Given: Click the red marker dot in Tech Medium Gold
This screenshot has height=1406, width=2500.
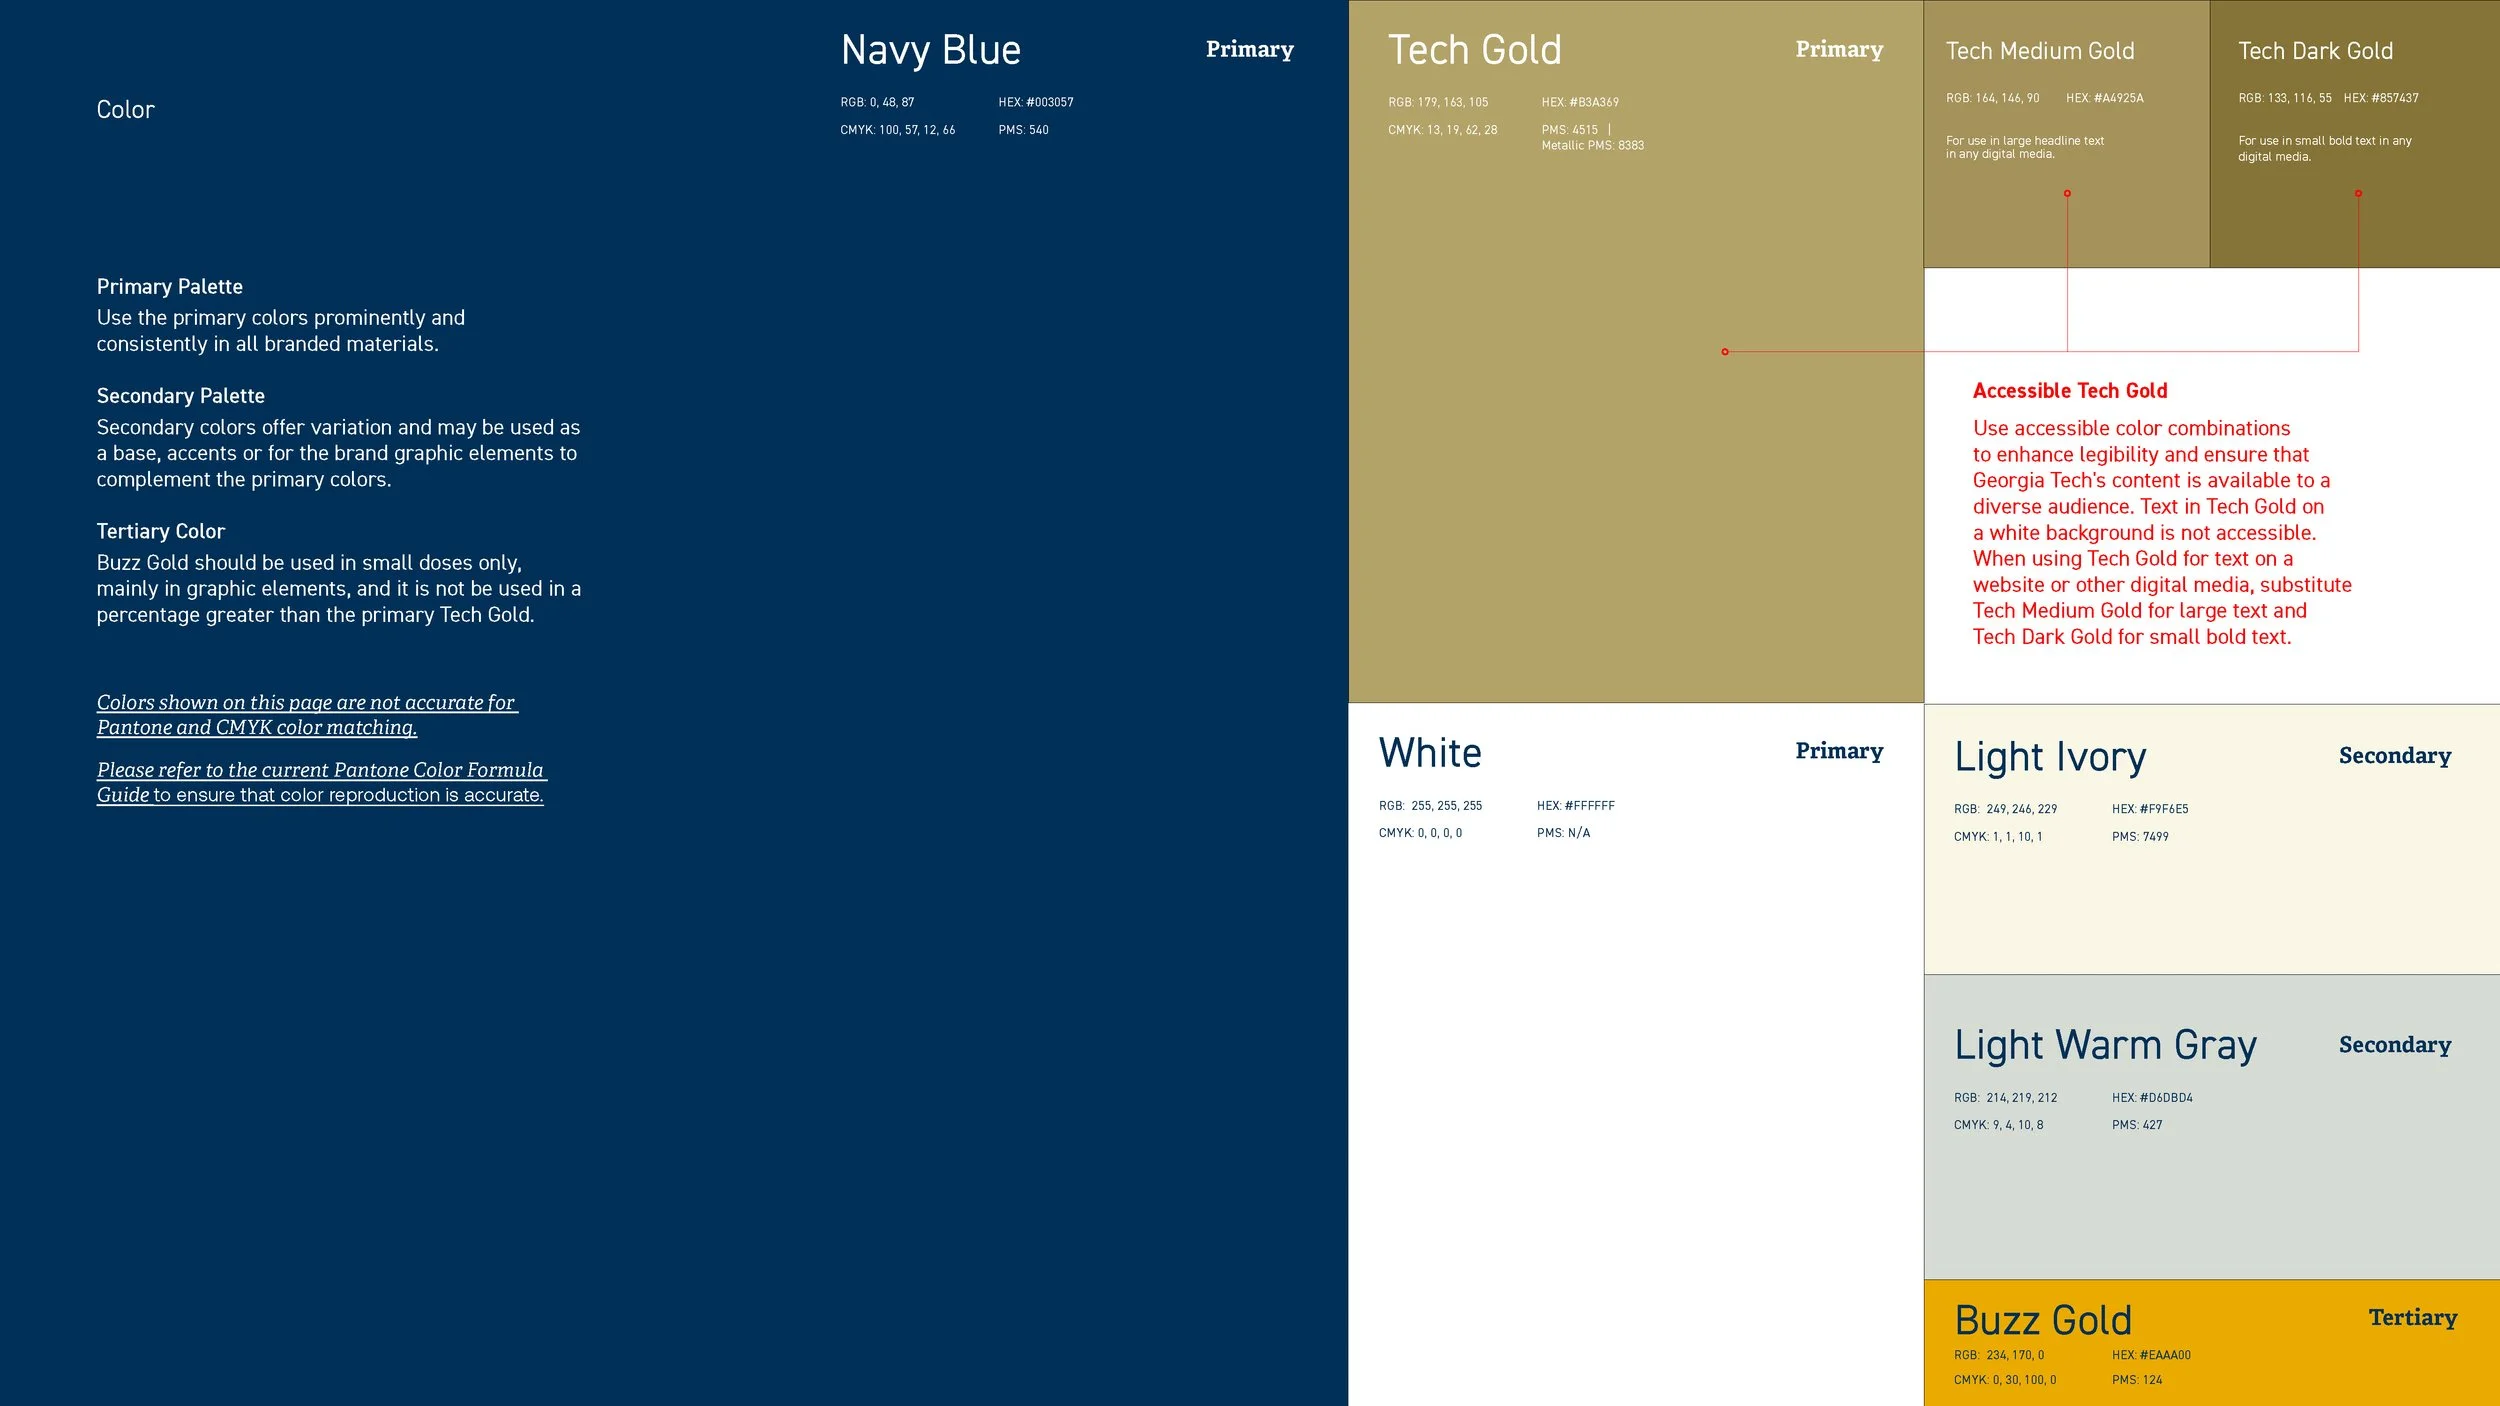Looking at the screenshot, I should click(2067, 193).
